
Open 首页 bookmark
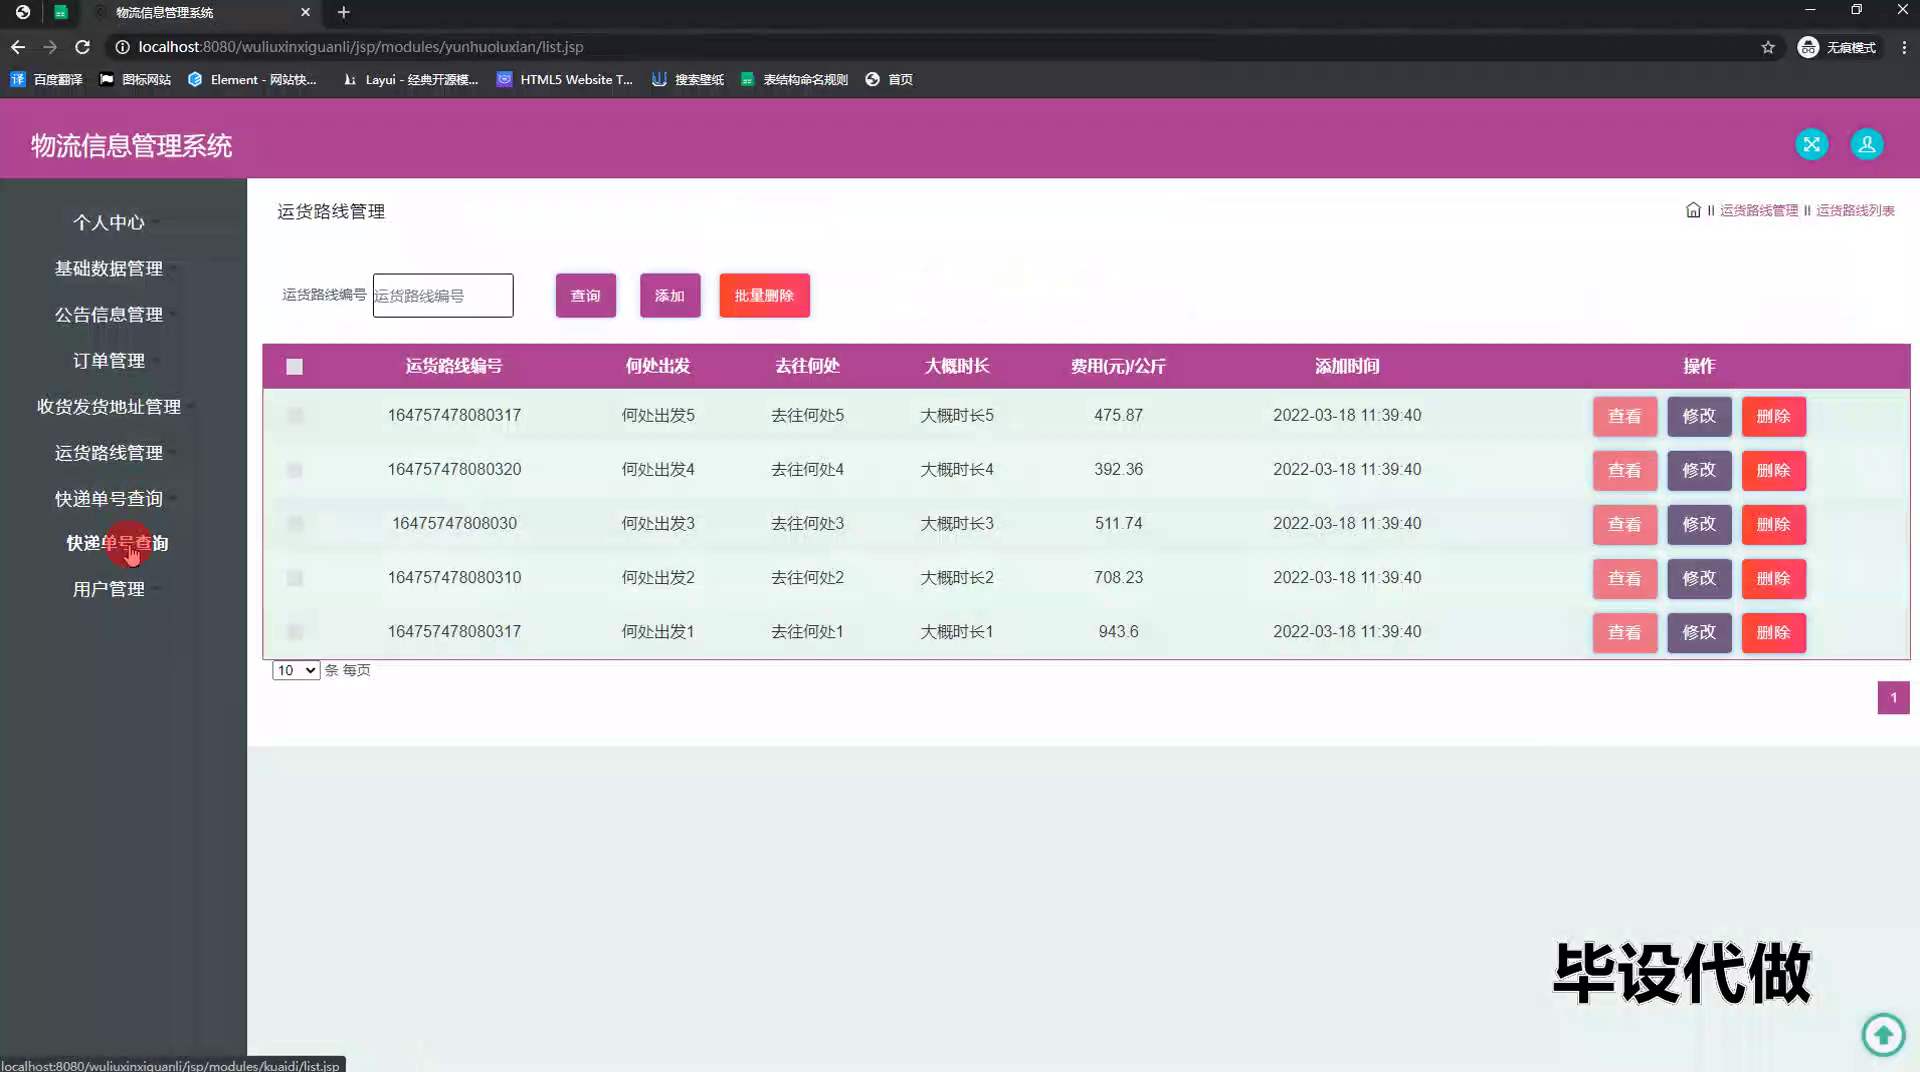[x=889, y=79]
